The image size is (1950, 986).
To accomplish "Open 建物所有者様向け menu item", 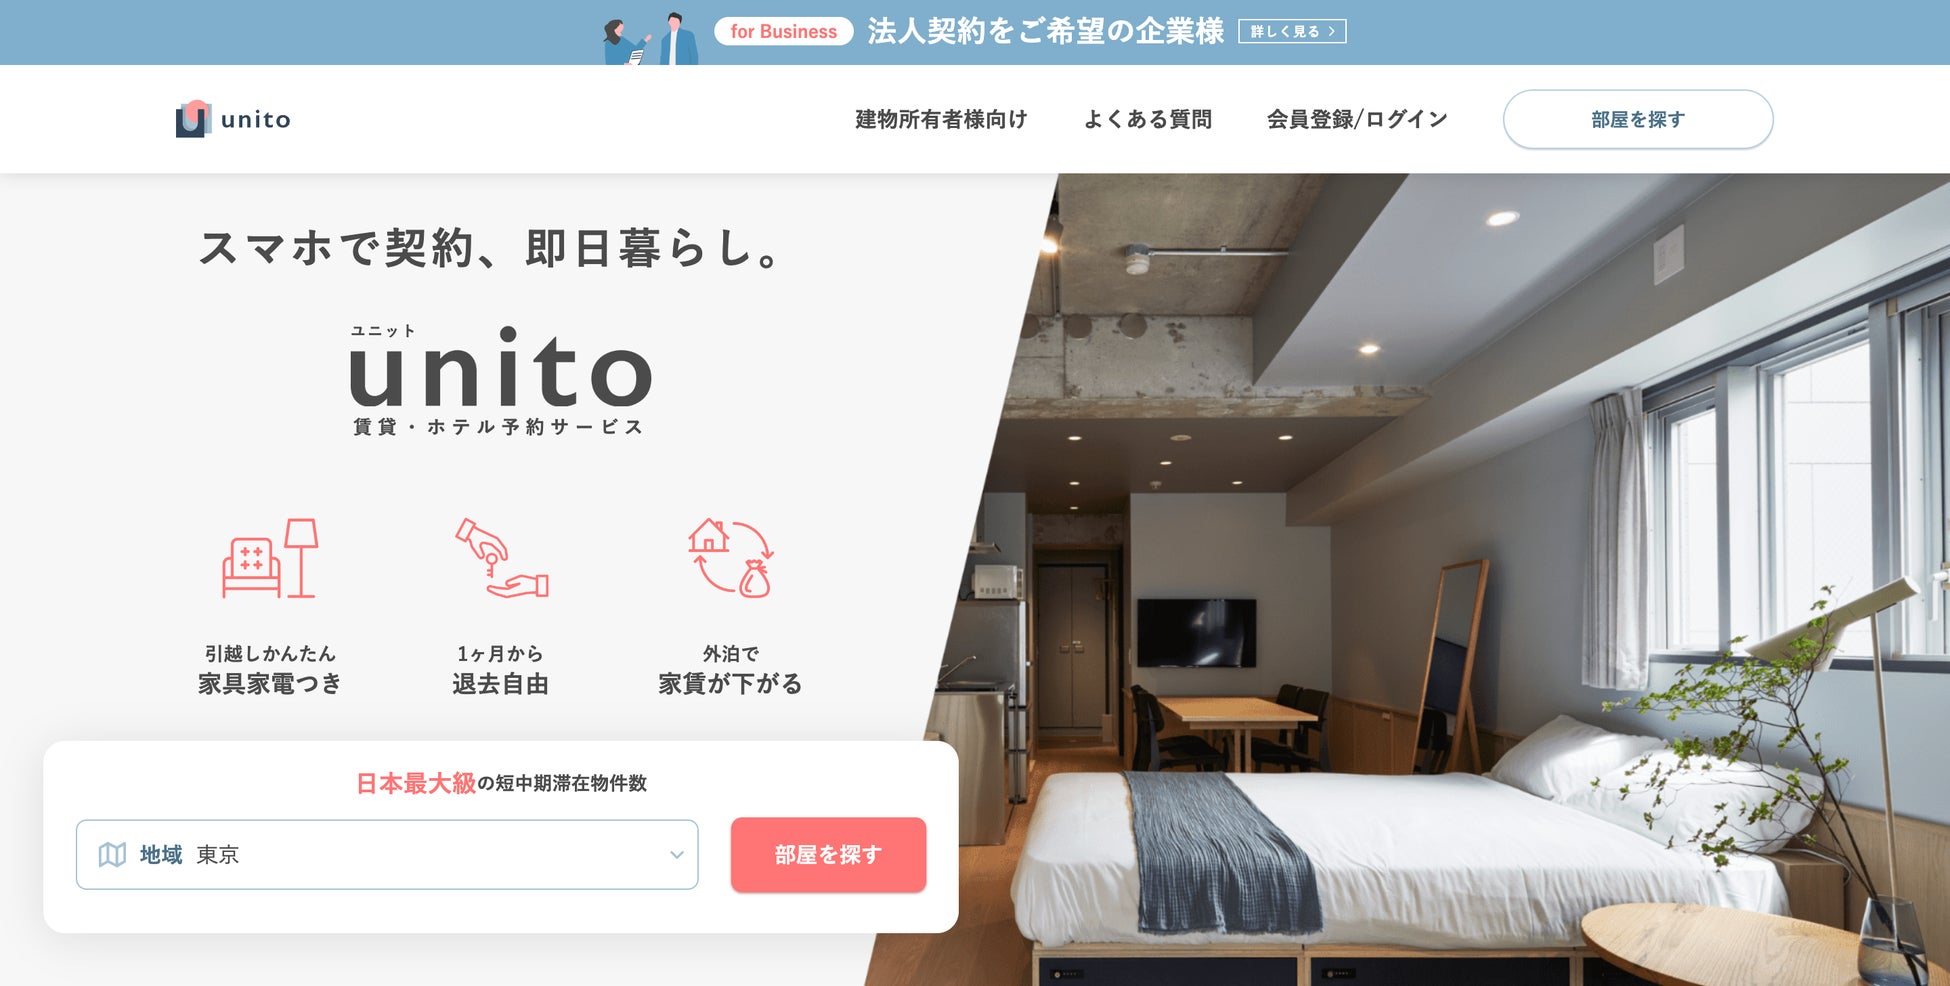I will click(x=941, y=119).
